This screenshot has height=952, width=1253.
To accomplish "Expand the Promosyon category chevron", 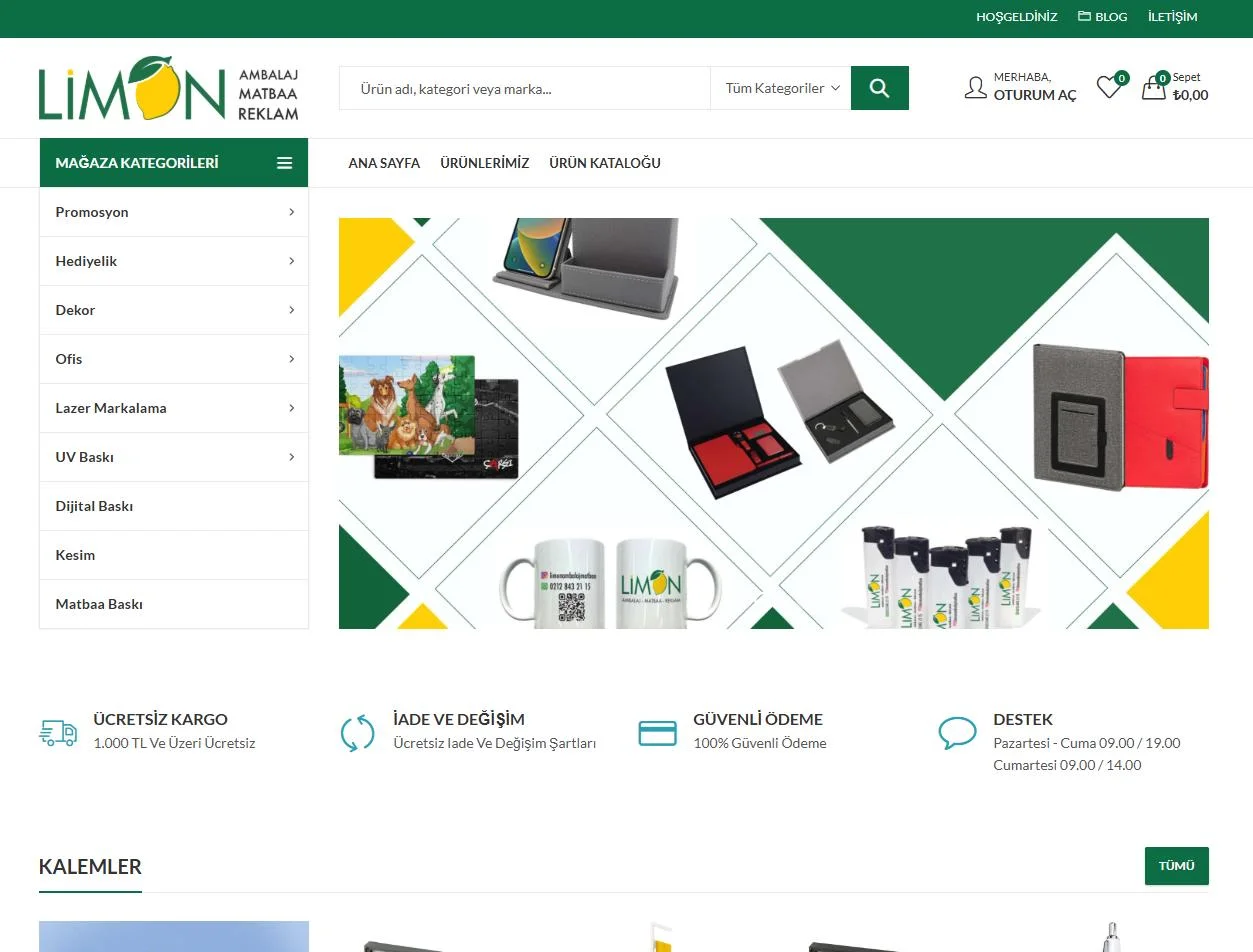I will (291, 212).
